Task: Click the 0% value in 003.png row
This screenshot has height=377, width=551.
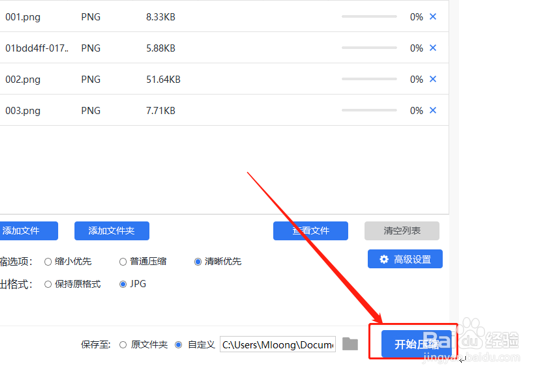Action: pyautogui.click(x=416, y=111)
